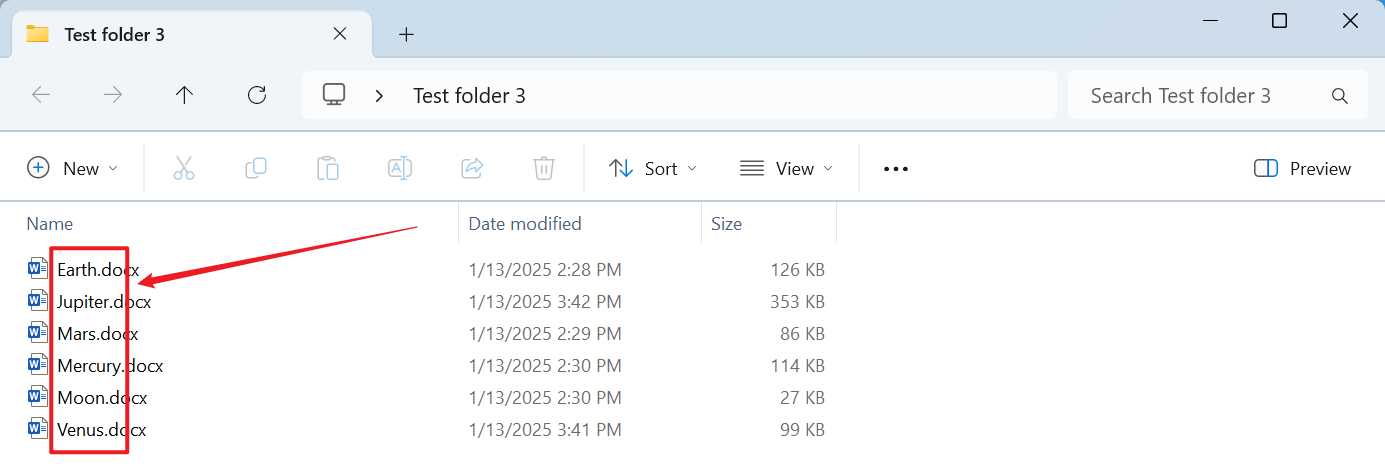The width and height of the screenshot is (1385, 475).
Task: Open the New item dropdown
Action: pos(72,168)
